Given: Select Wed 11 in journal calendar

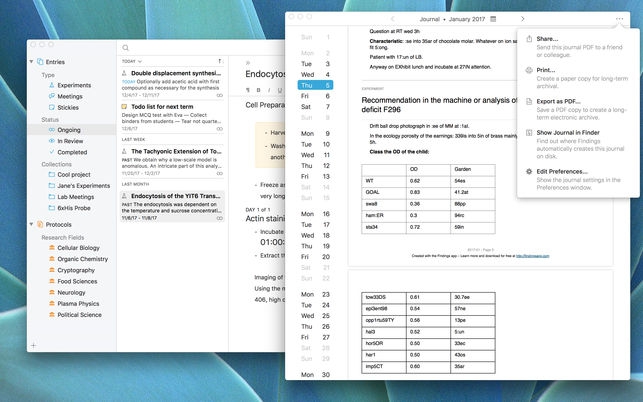Looking at the screenshot, I should click(x=315, y=155).
